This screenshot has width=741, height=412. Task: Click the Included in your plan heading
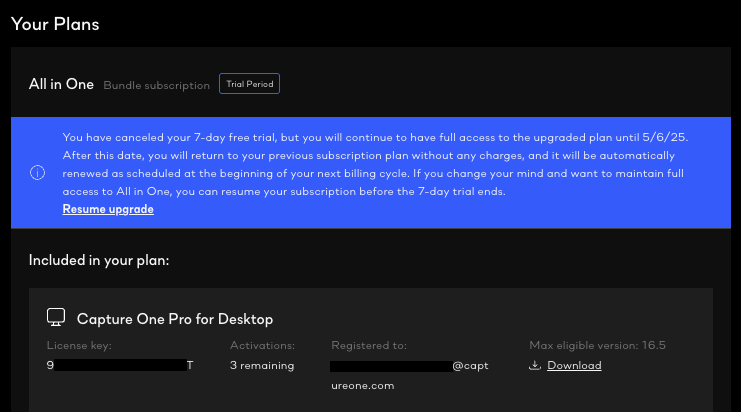[x=99, y=260]
